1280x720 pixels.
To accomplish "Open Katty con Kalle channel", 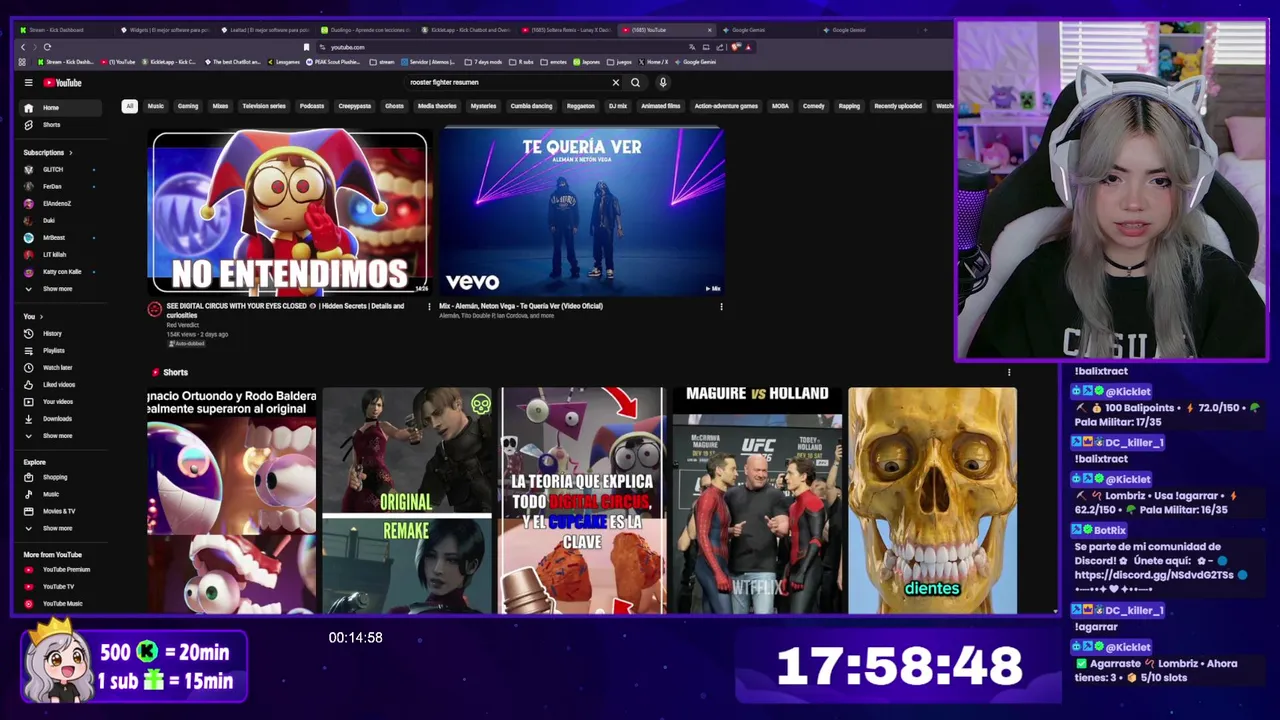I will (x=62, y=272).
